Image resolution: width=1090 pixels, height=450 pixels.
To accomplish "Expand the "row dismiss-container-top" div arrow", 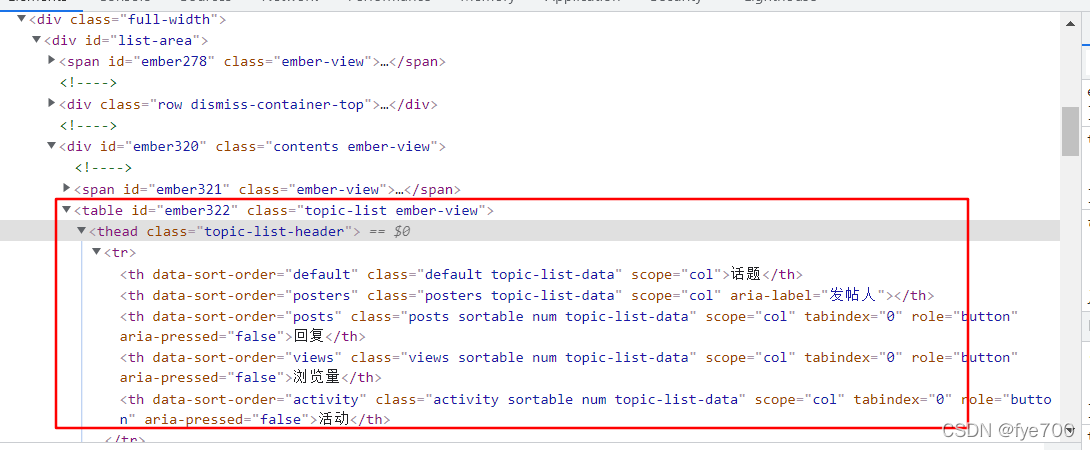I will 51,104.
